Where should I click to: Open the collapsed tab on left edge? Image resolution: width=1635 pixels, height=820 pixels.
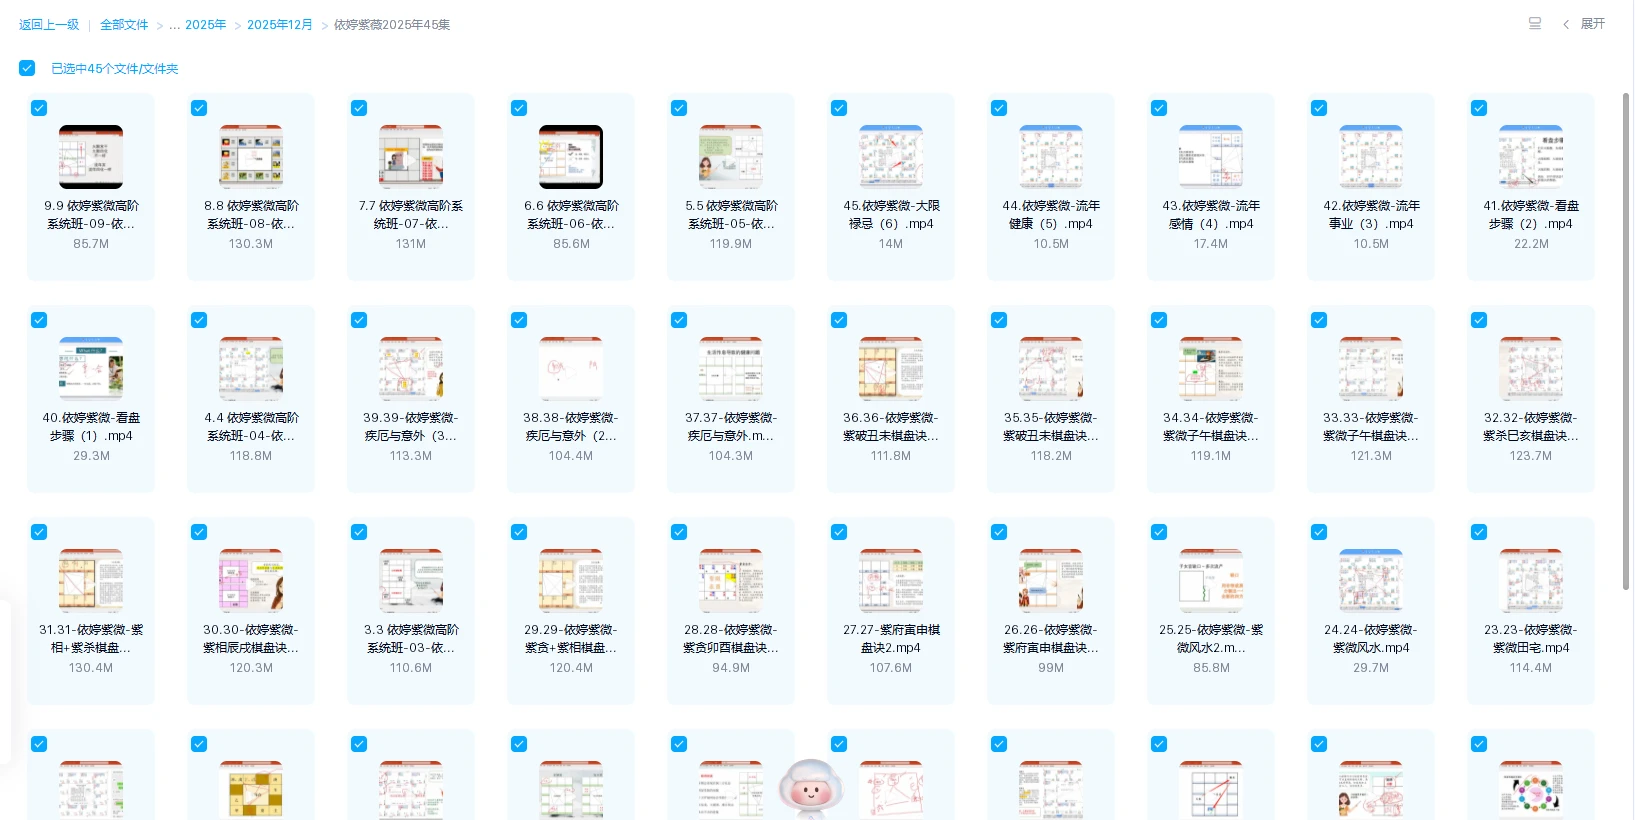pos(5,682)
